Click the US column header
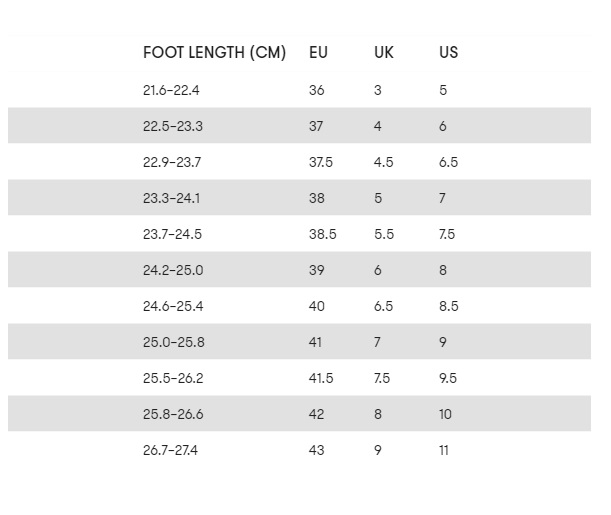 [x=449, y=53]
